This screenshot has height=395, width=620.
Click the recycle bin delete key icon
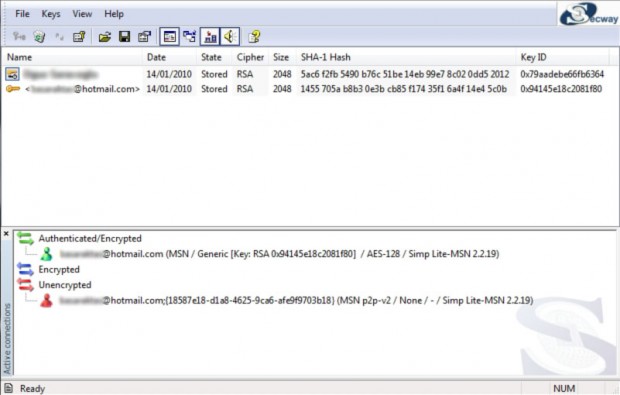(39, 37)
